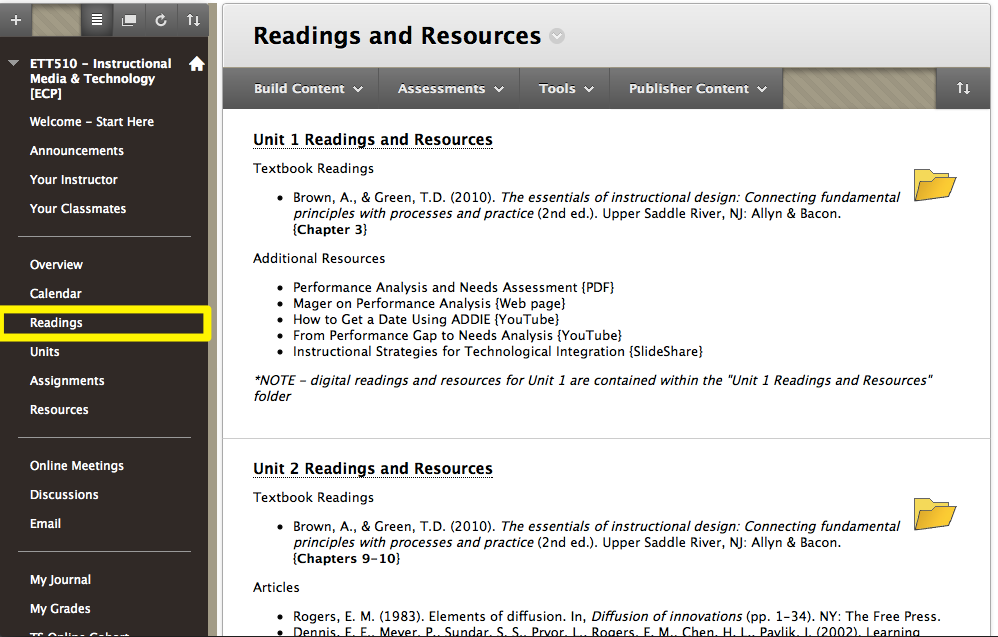Click Performance Analysis and Needs Assessment {PDF} text

click(453, 288)
